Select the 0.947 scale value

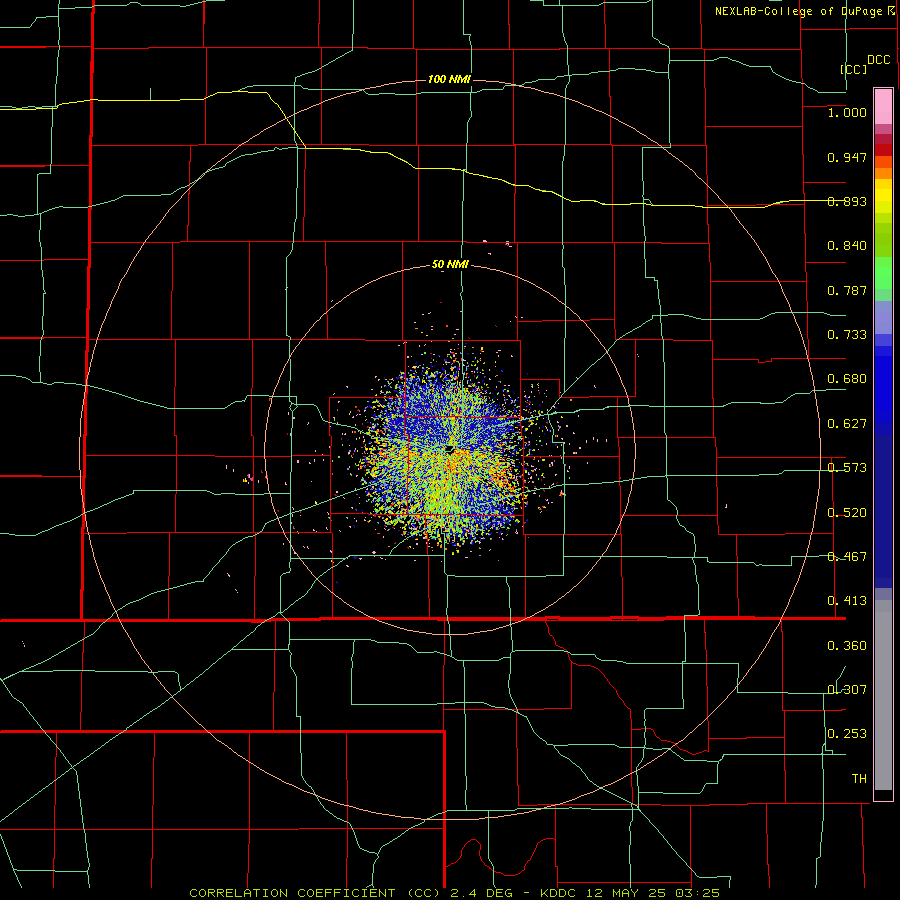pos(847,157)
